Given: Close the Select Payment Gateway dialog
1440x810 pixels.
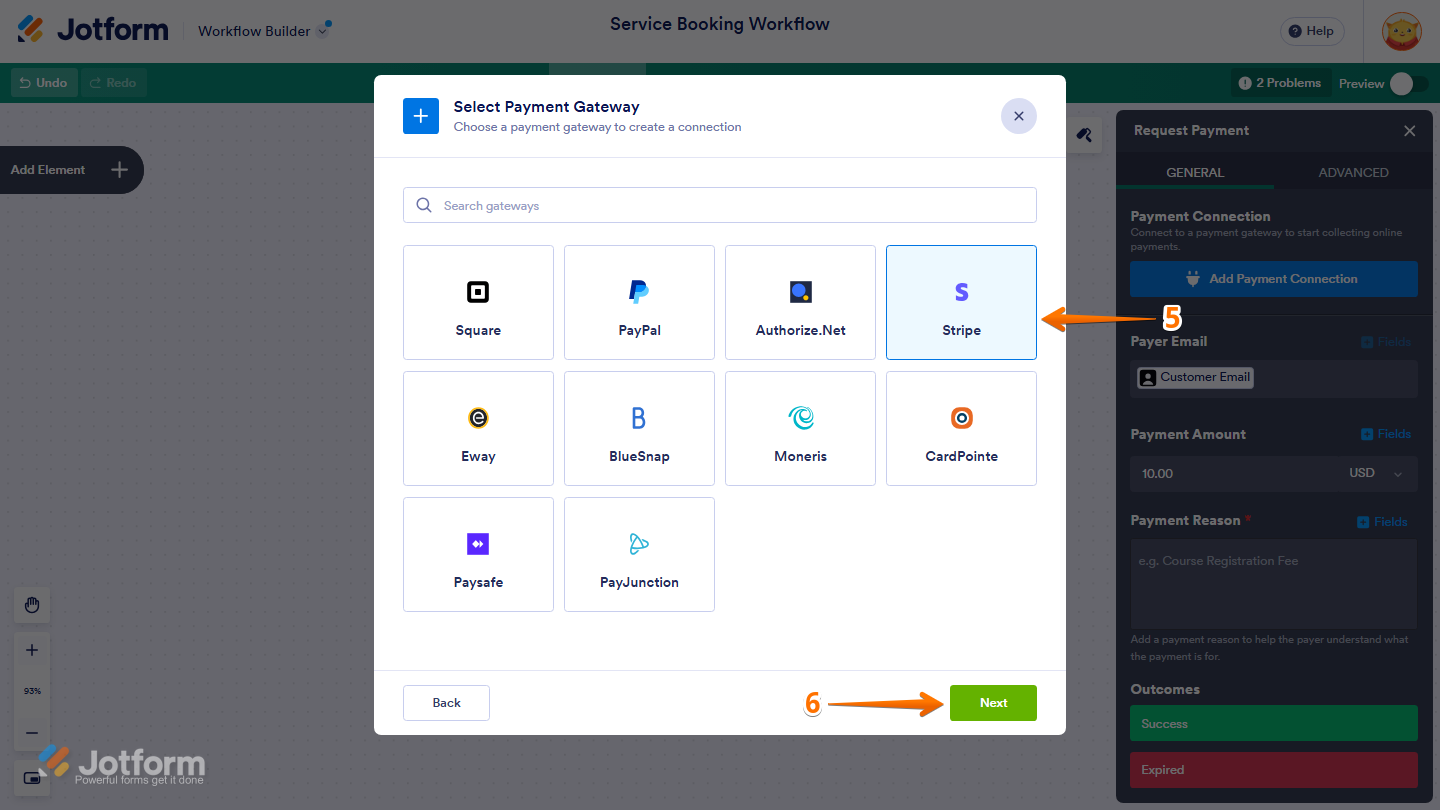Looking at the screenshot, I should pyautogui.click(x=1018, y=116).
